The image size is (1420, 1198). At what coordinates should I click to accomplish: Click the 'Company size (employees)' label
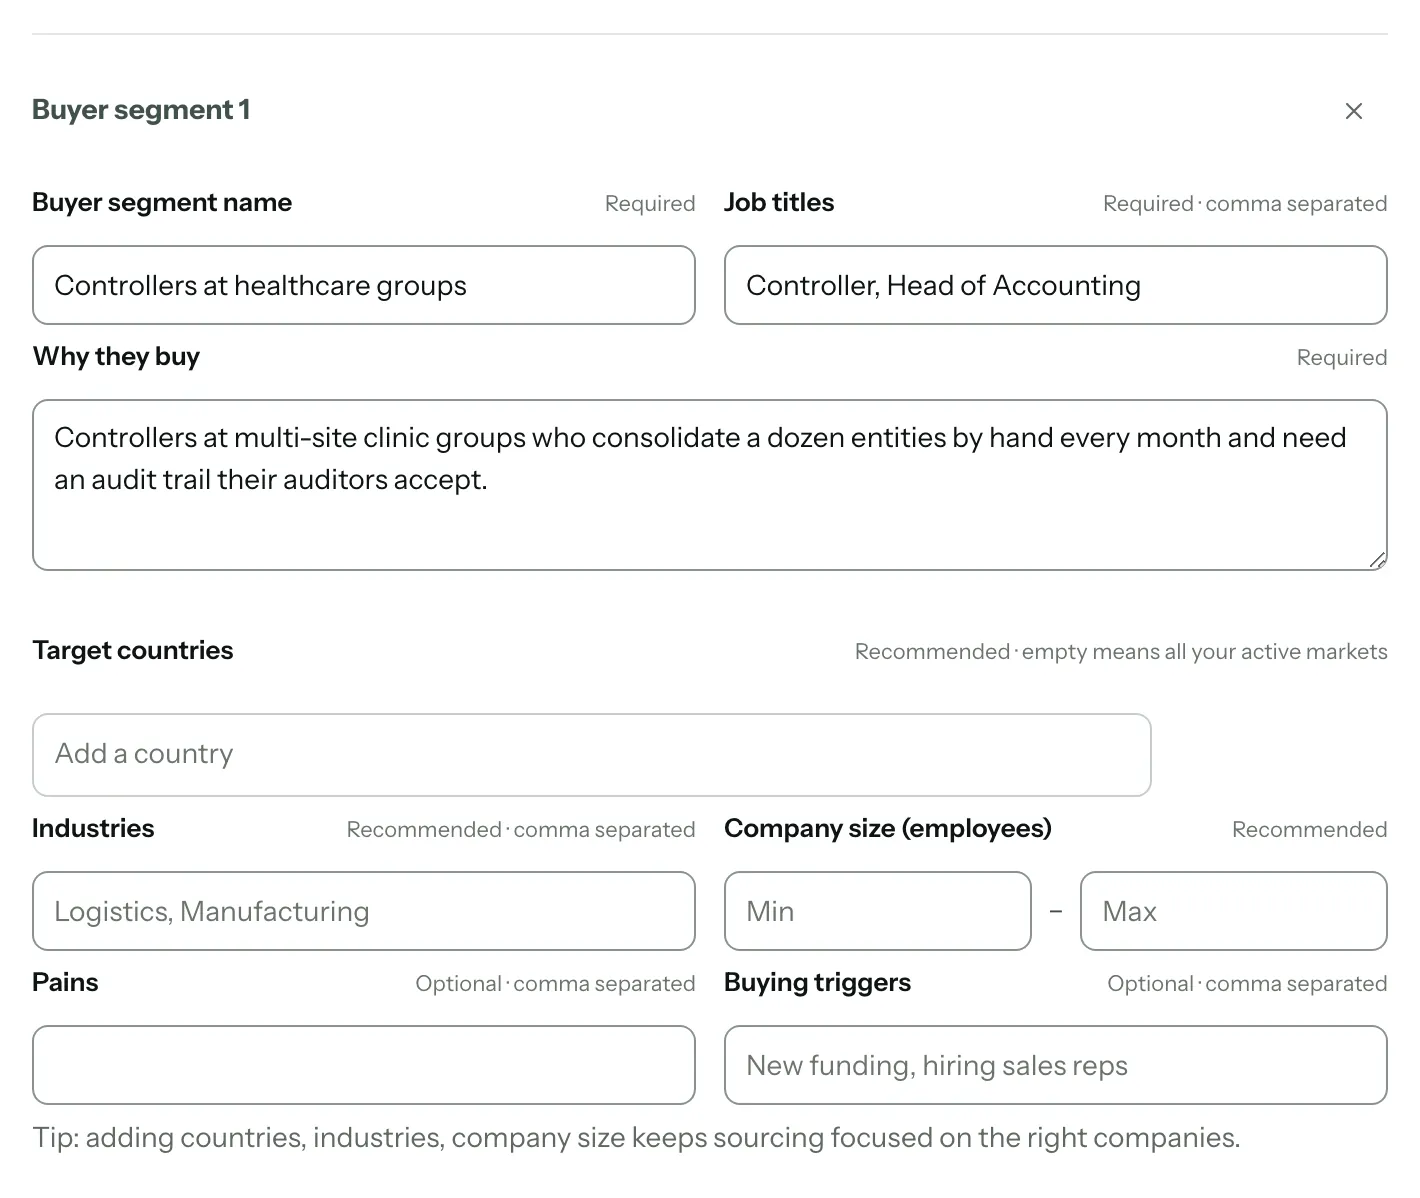[x=888, y=828]
